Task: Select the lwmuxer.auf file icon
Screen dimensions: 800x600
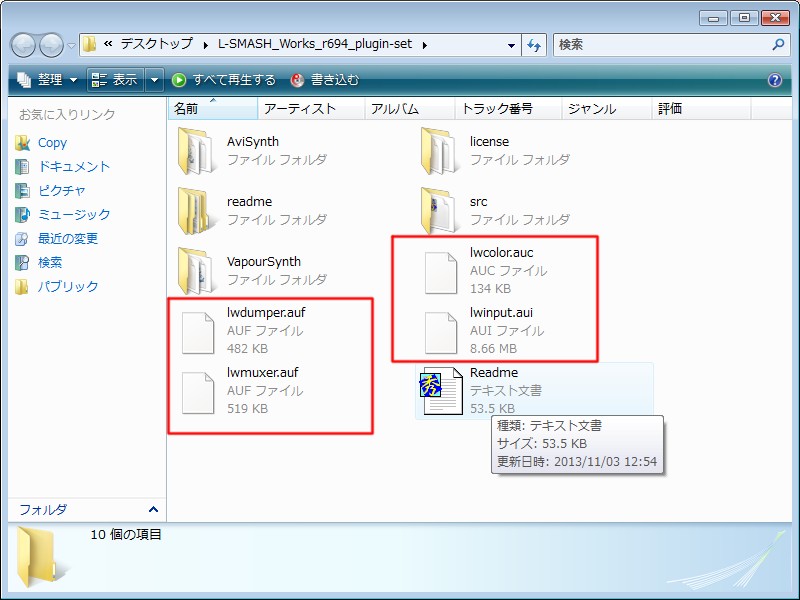Action: pos(196,391)
